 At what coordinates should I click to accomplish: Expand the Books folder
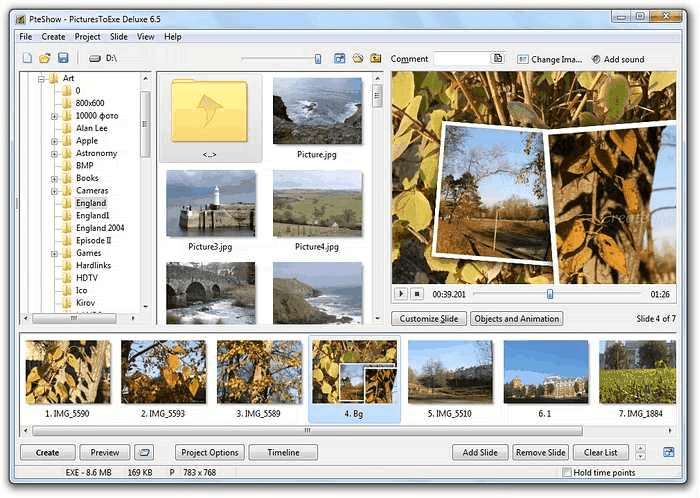coord(54,179)
